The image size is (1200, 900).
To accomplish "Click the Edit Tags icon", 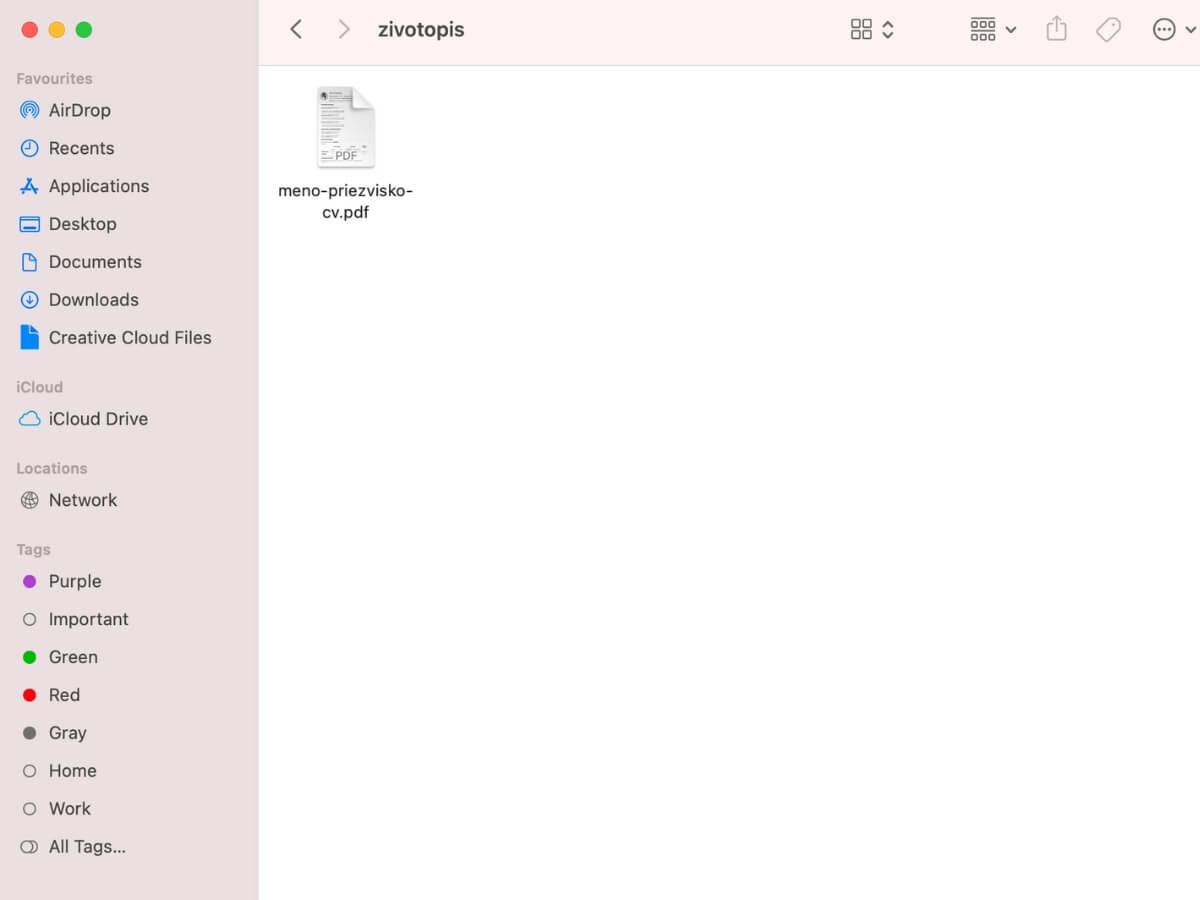I will click(x=1108, y=29).
